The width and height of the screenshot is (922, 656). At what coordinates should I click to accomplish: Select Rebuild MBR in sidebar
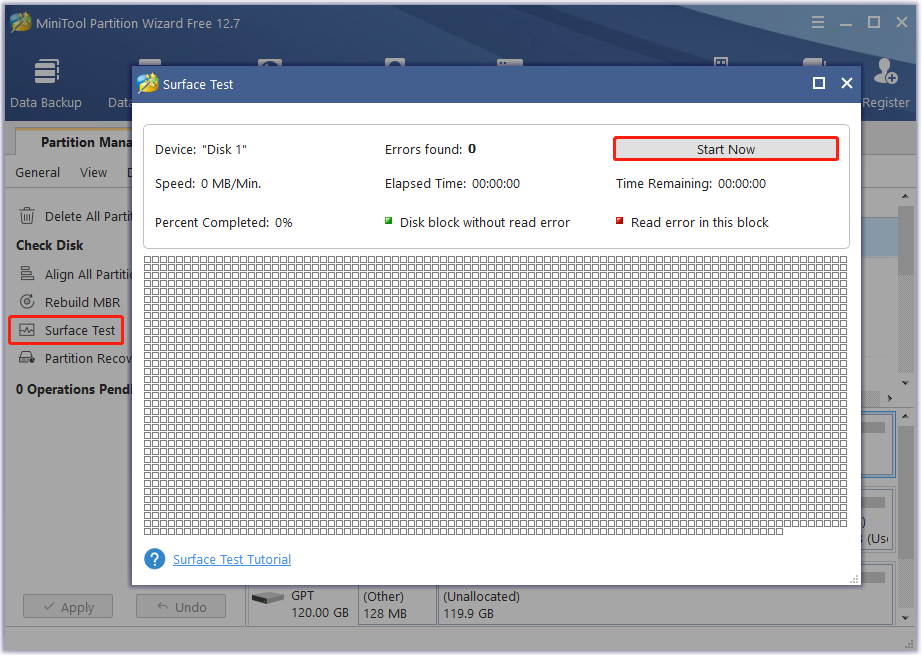coord(82,302)
